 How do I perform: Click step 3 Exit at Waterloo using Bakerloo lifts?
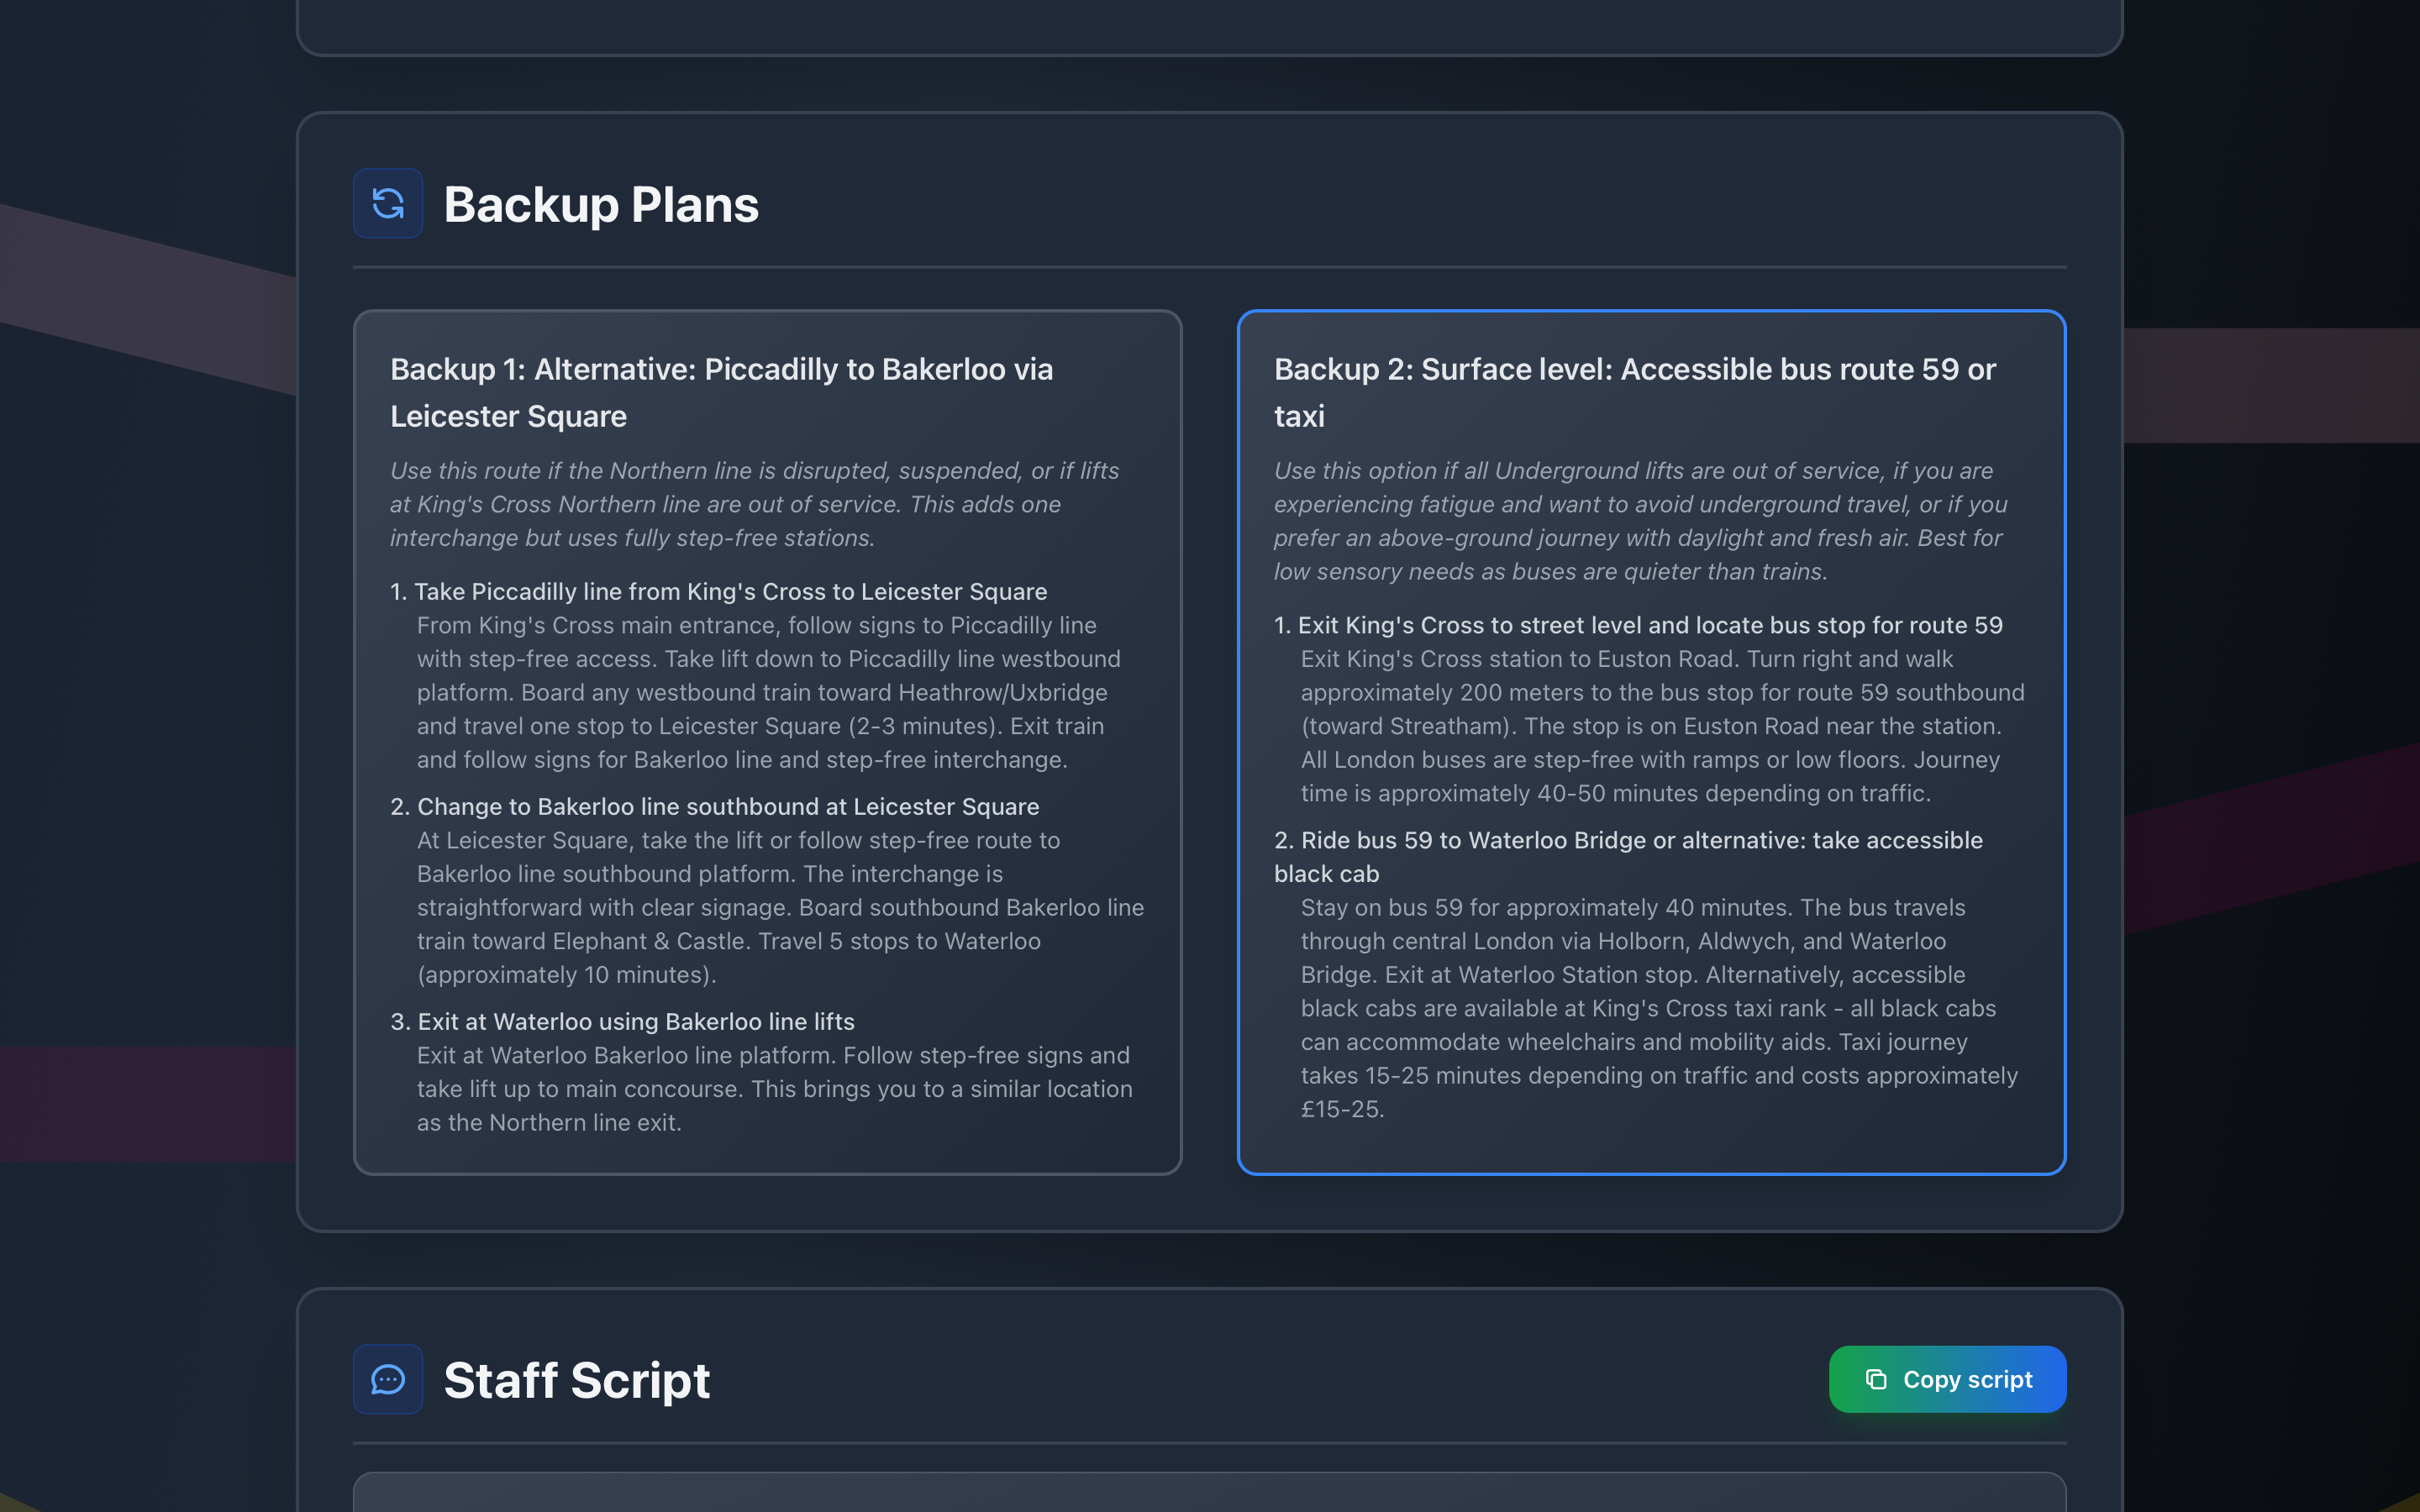635,1022
